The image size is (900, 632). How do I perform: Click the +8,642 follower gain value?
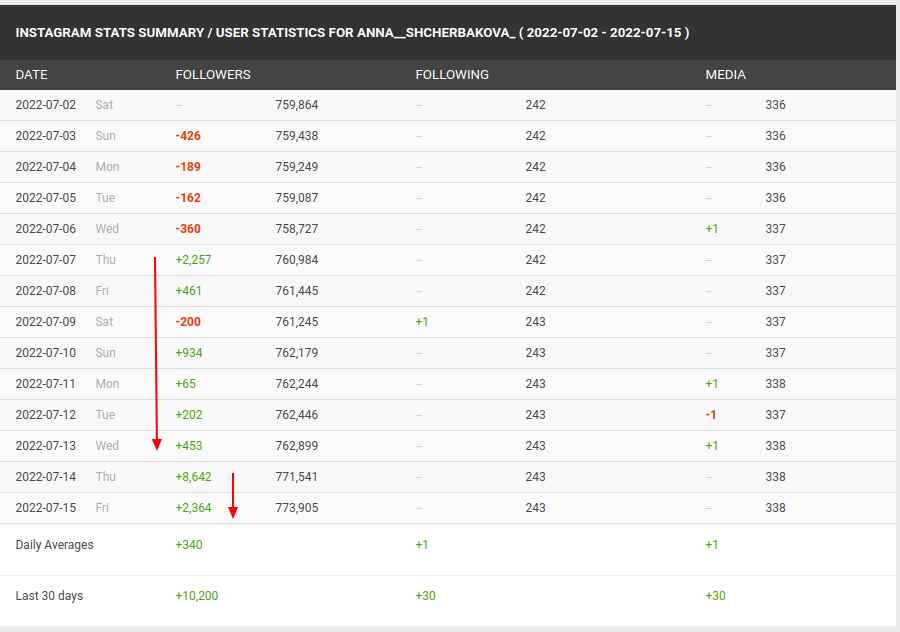[x=193, y=477]
